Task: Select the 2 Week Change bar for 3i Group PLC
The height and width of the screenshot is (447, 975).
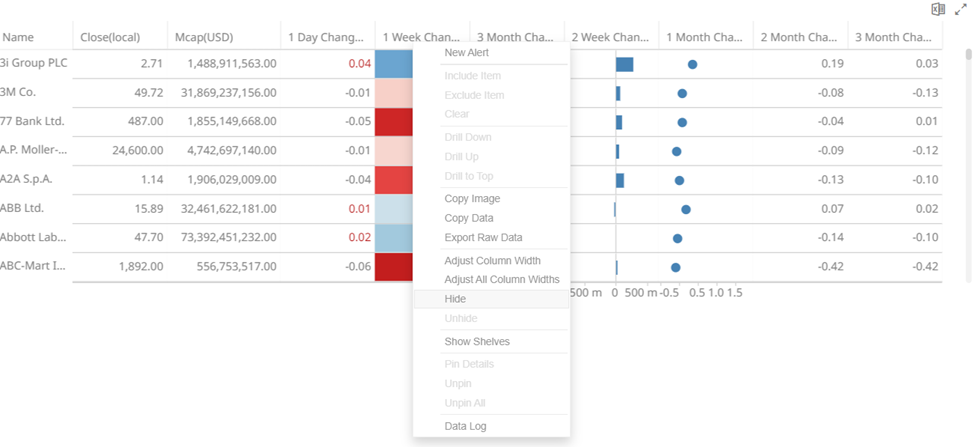Action: tap(624, 64)
